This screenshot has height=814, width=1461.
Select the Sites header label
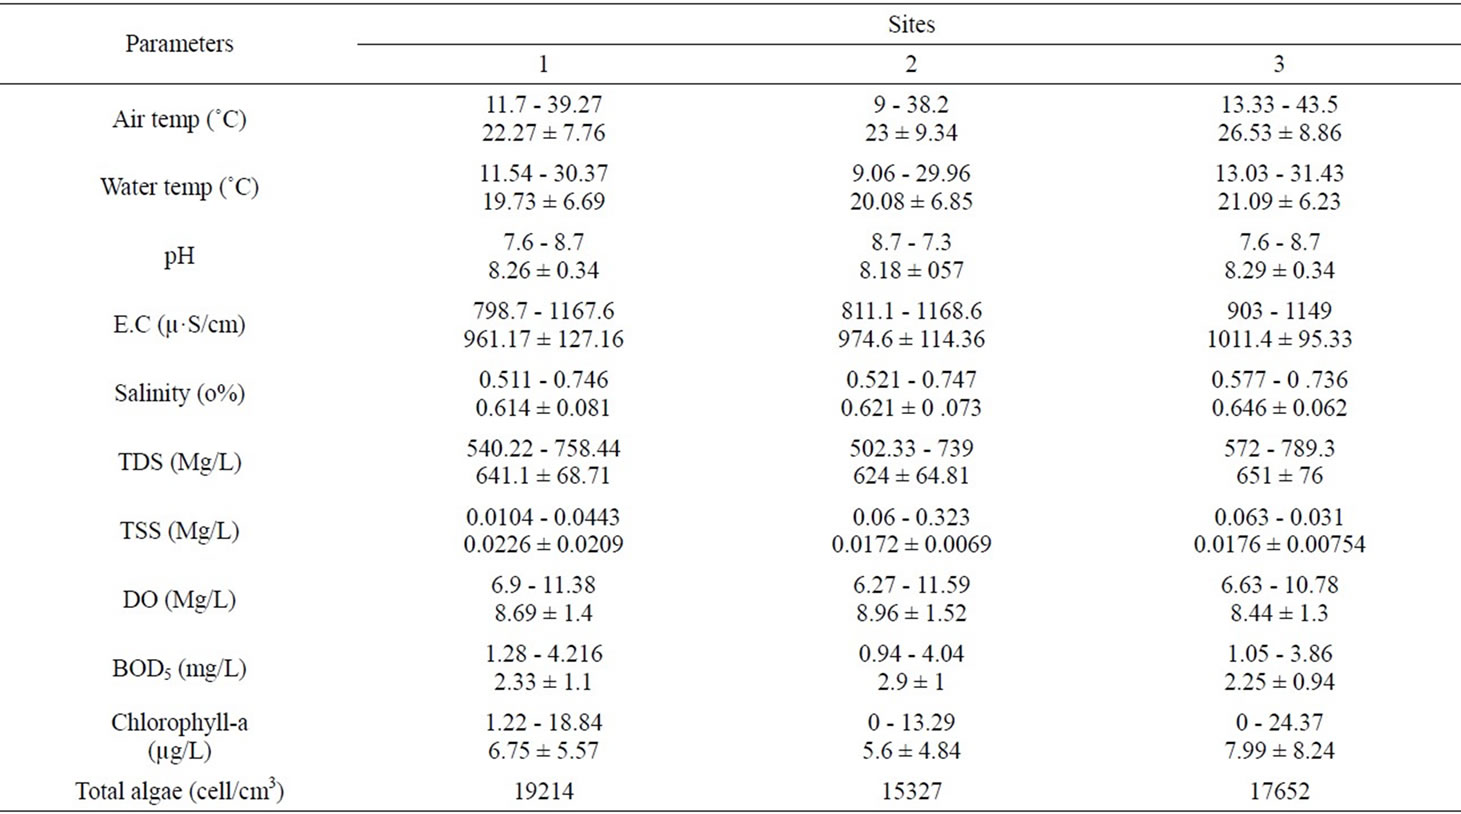tap(911, 24)
